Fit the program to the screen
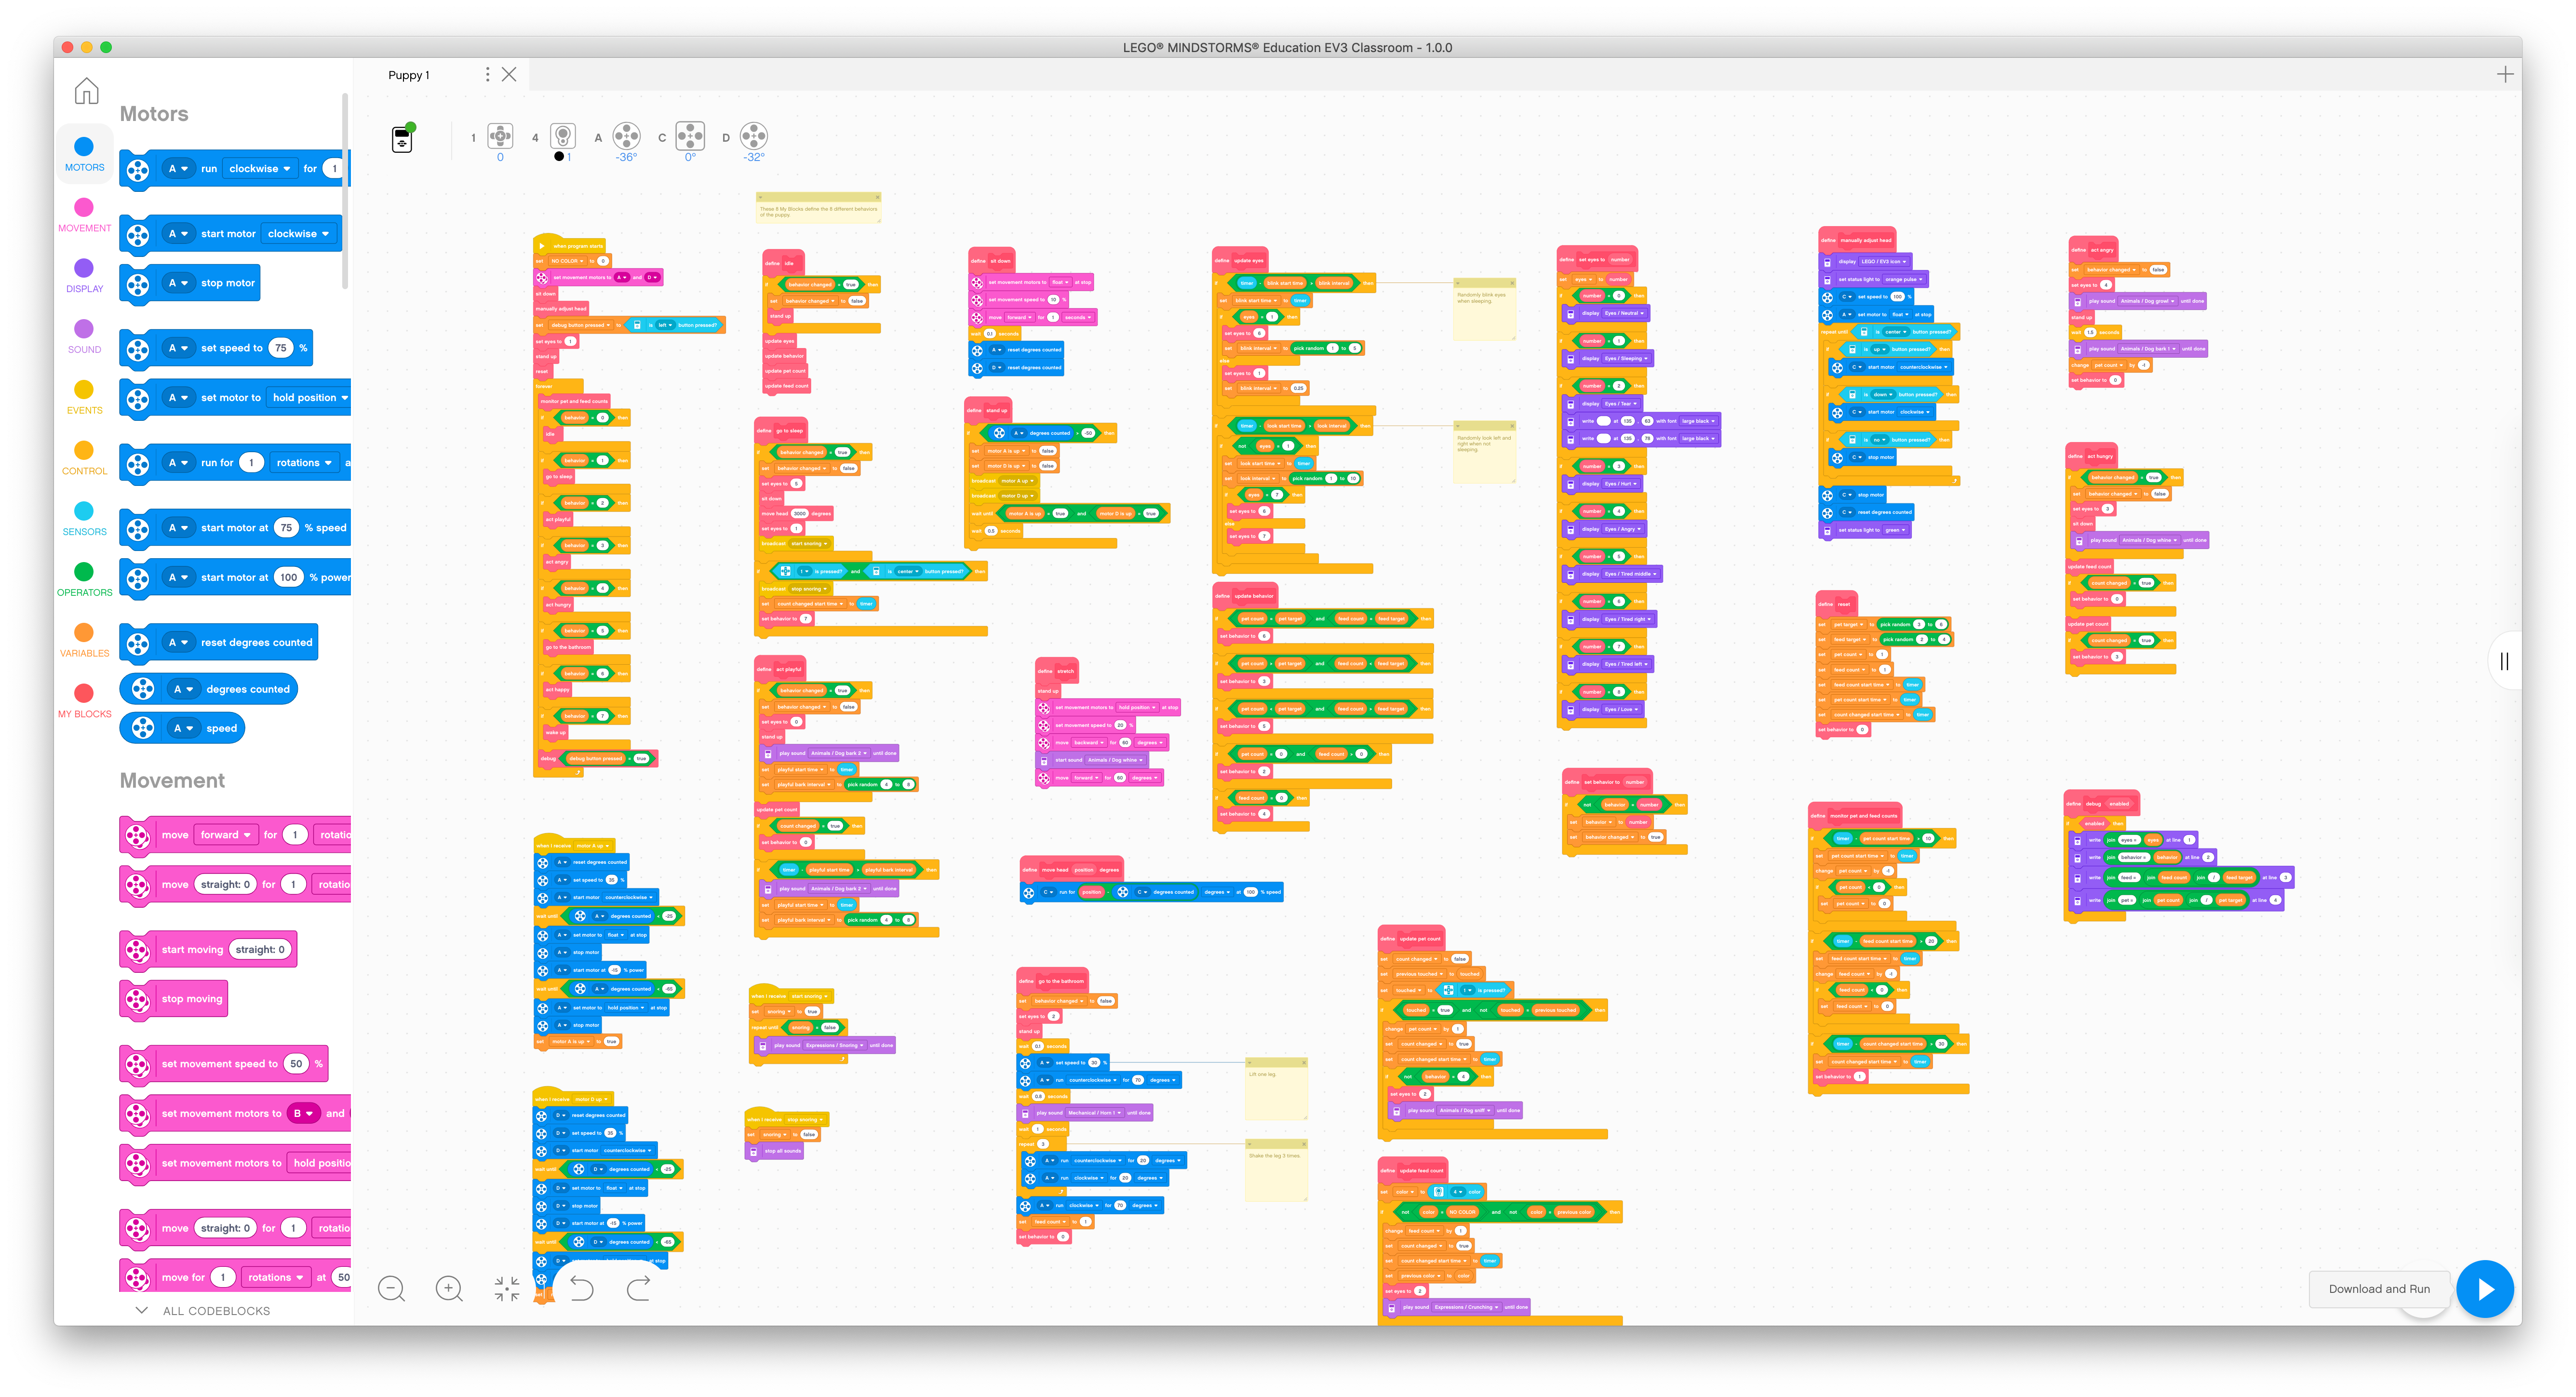This screenshot has width=2576, height=1397. click(x=507, y=1288)
